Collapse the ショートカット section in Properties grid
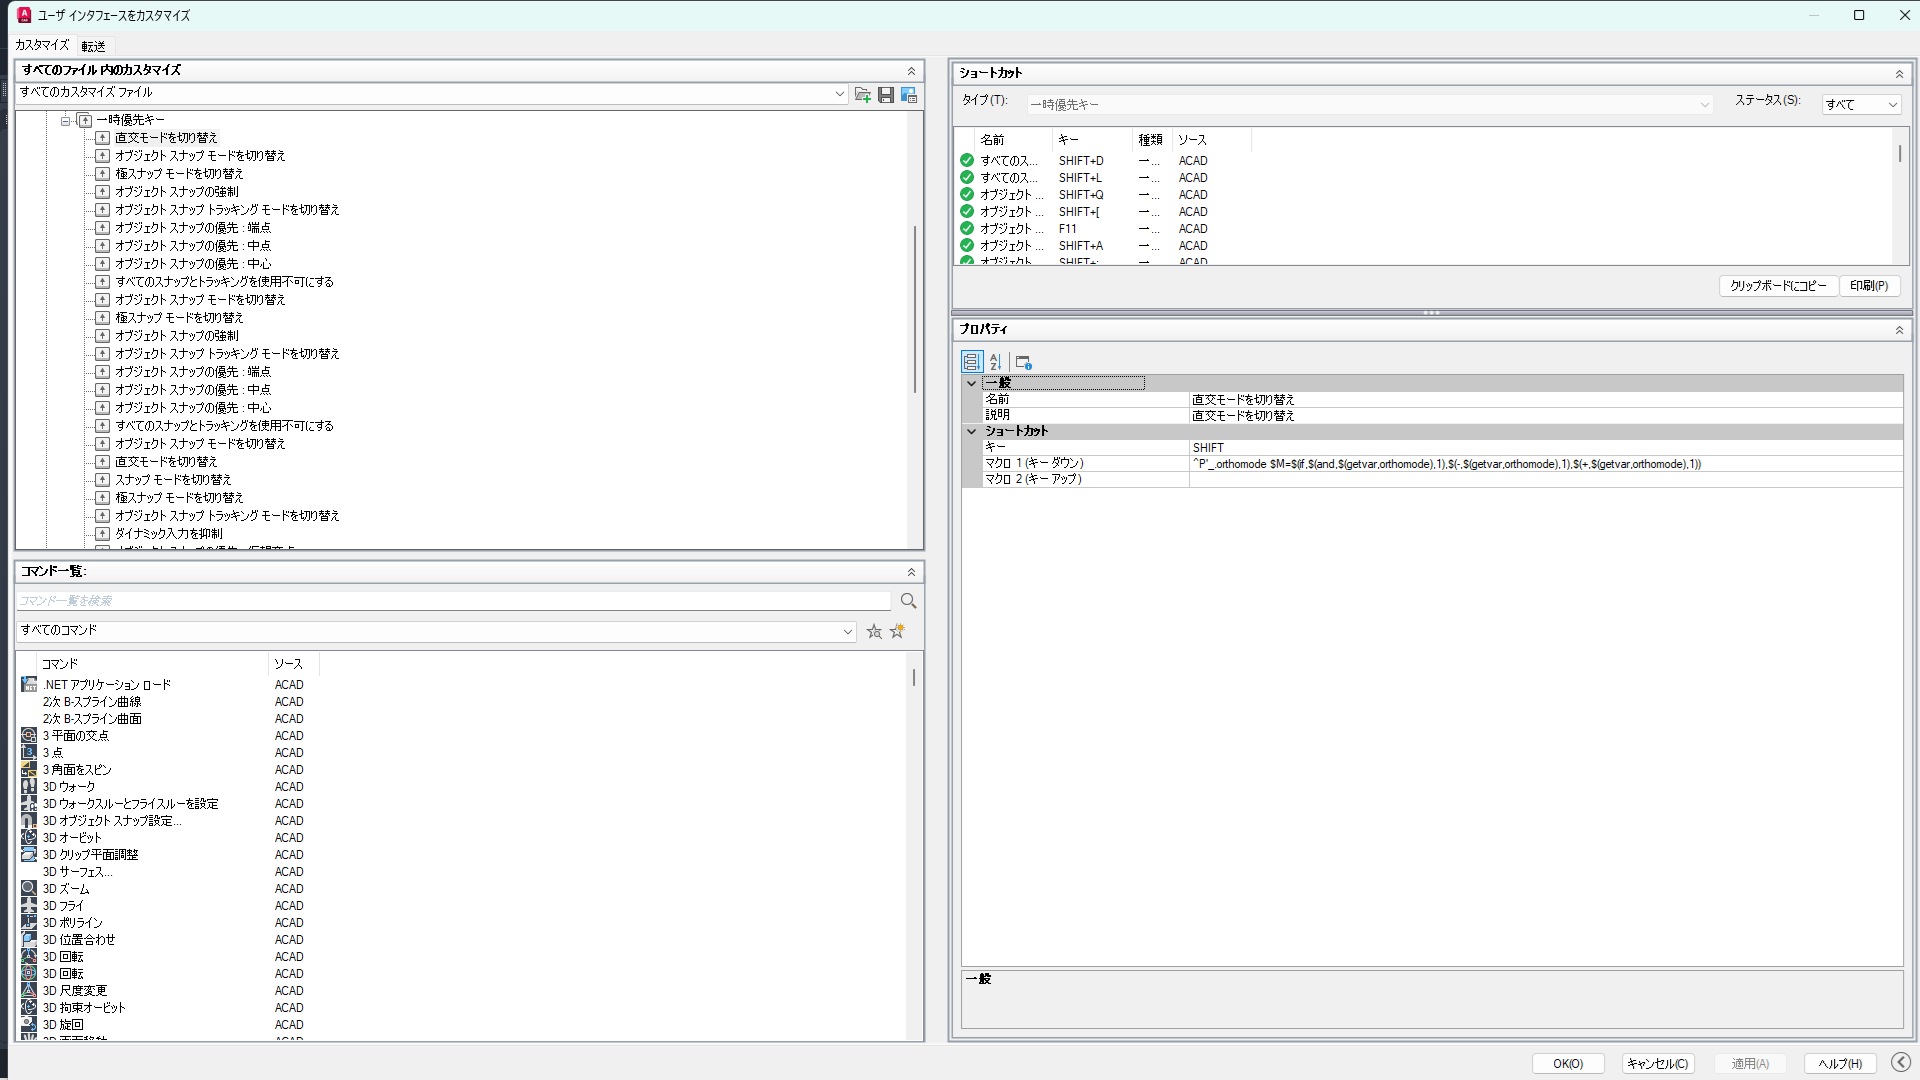The height and width of the screenshot is (1080, 1920). 971,431
